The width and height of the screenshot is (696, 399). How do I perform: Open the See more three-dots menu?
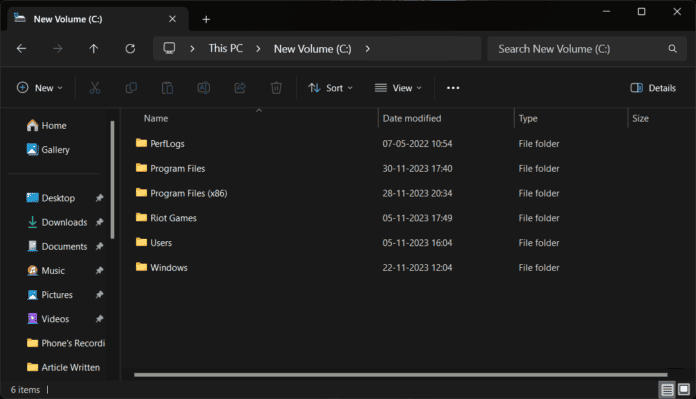pyautogui.click(x=453, y=88)
